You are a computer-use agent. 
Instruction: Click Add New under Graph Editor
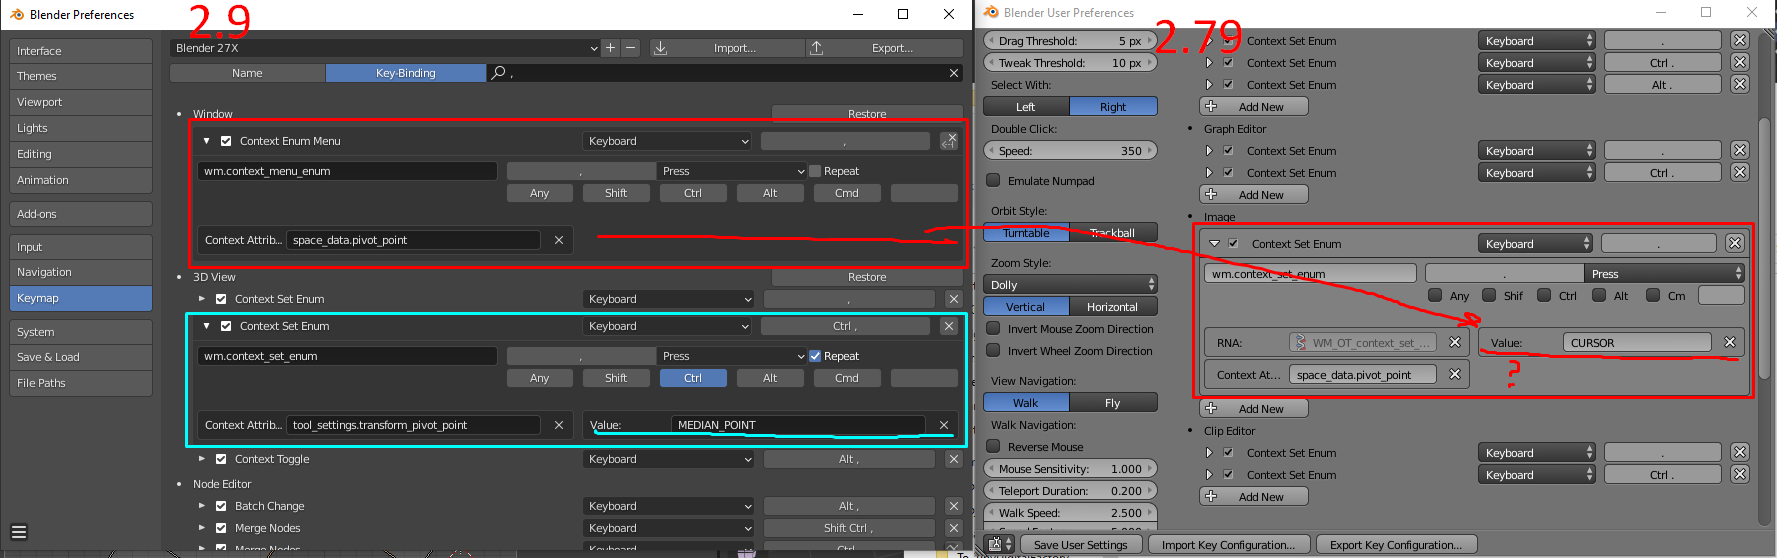point(1254,195)
